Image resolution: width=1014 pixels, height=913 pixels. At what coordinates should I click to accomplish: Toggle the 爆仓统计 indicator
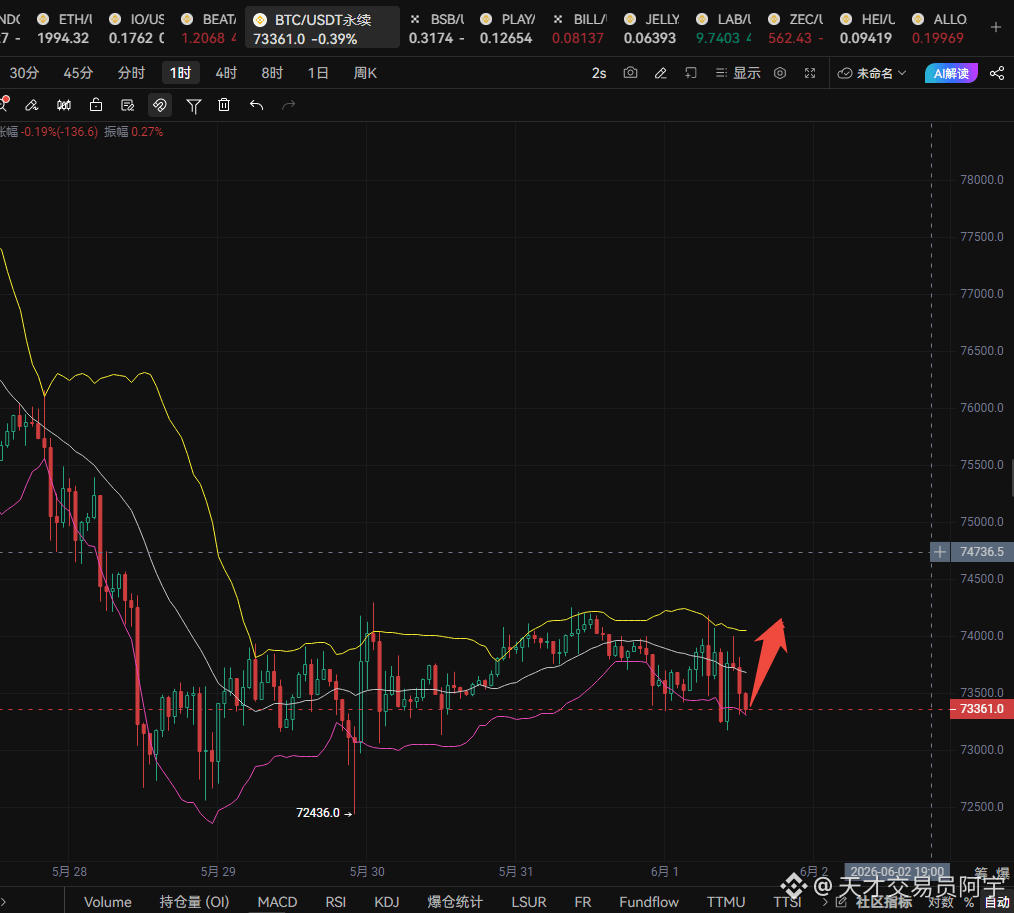point(455,901)
